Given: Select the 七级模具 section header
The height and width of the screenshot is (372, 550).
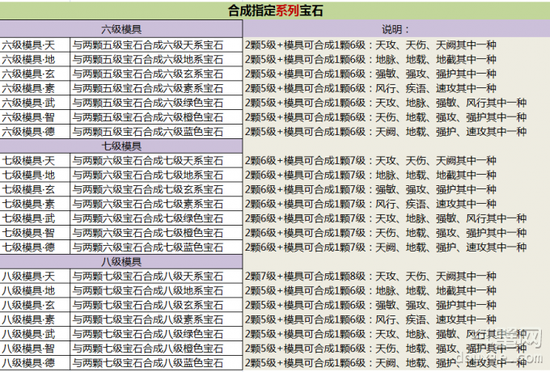Looking at the screenshot, I should coord(121,146).
